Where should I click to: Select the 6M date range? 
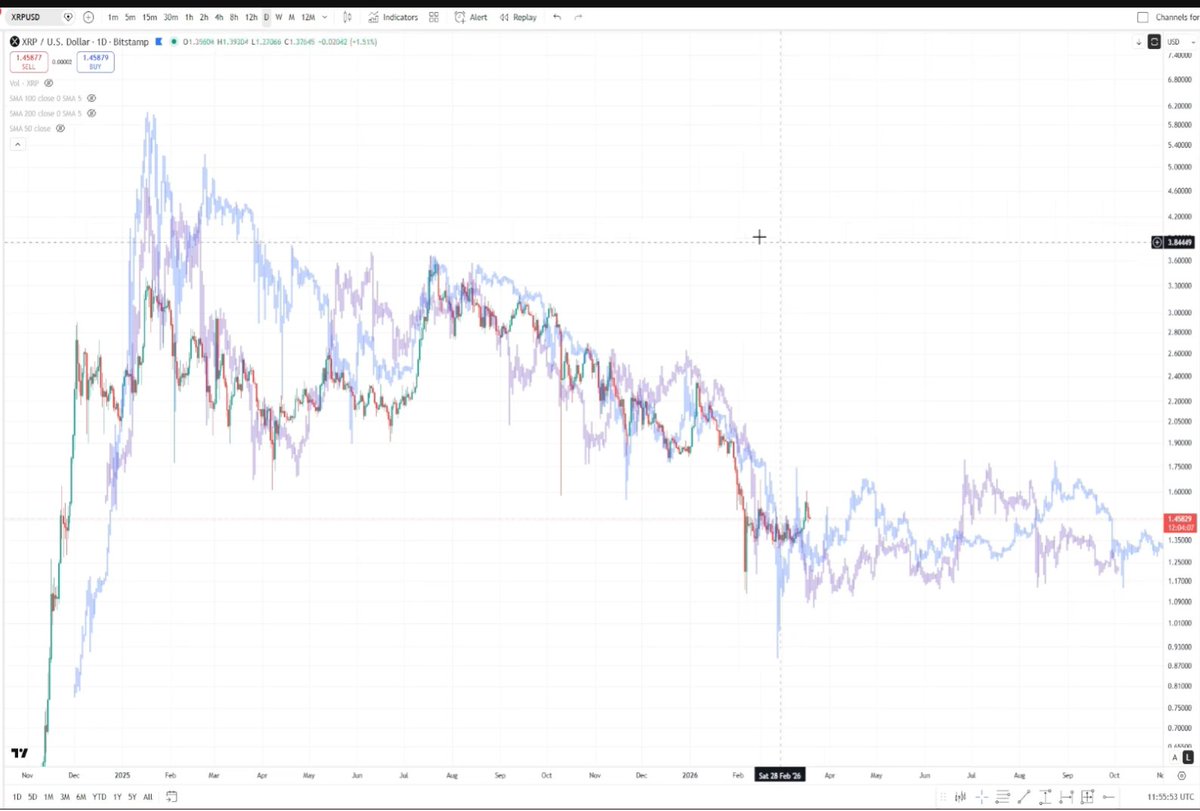click(x=80, y=797)
